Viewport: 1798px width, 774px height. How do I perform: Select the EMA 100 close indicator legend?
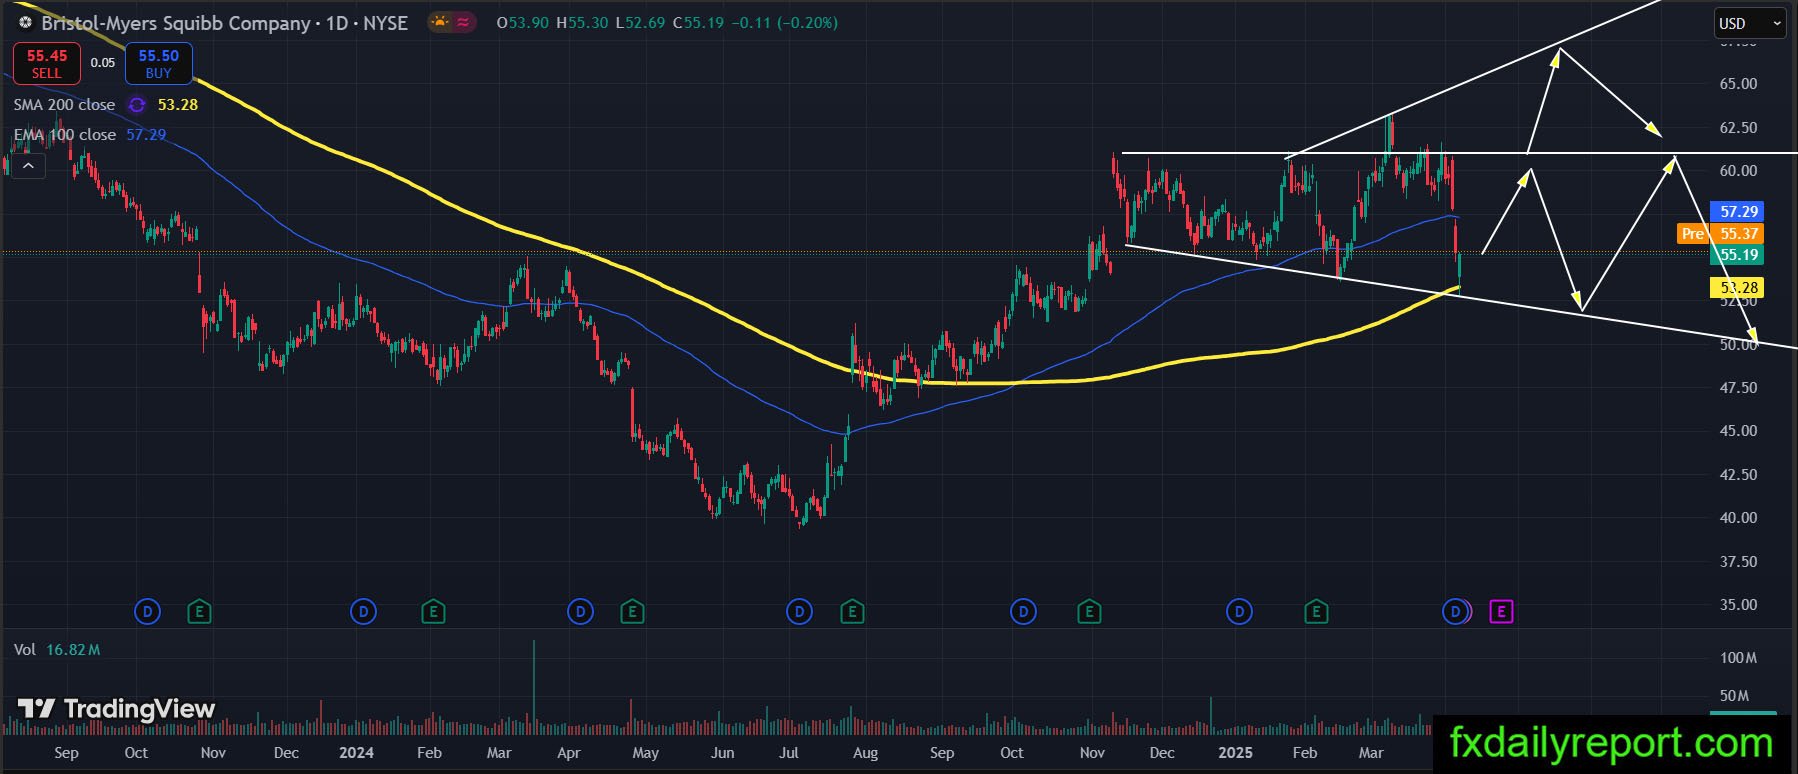tap(65, 135)
